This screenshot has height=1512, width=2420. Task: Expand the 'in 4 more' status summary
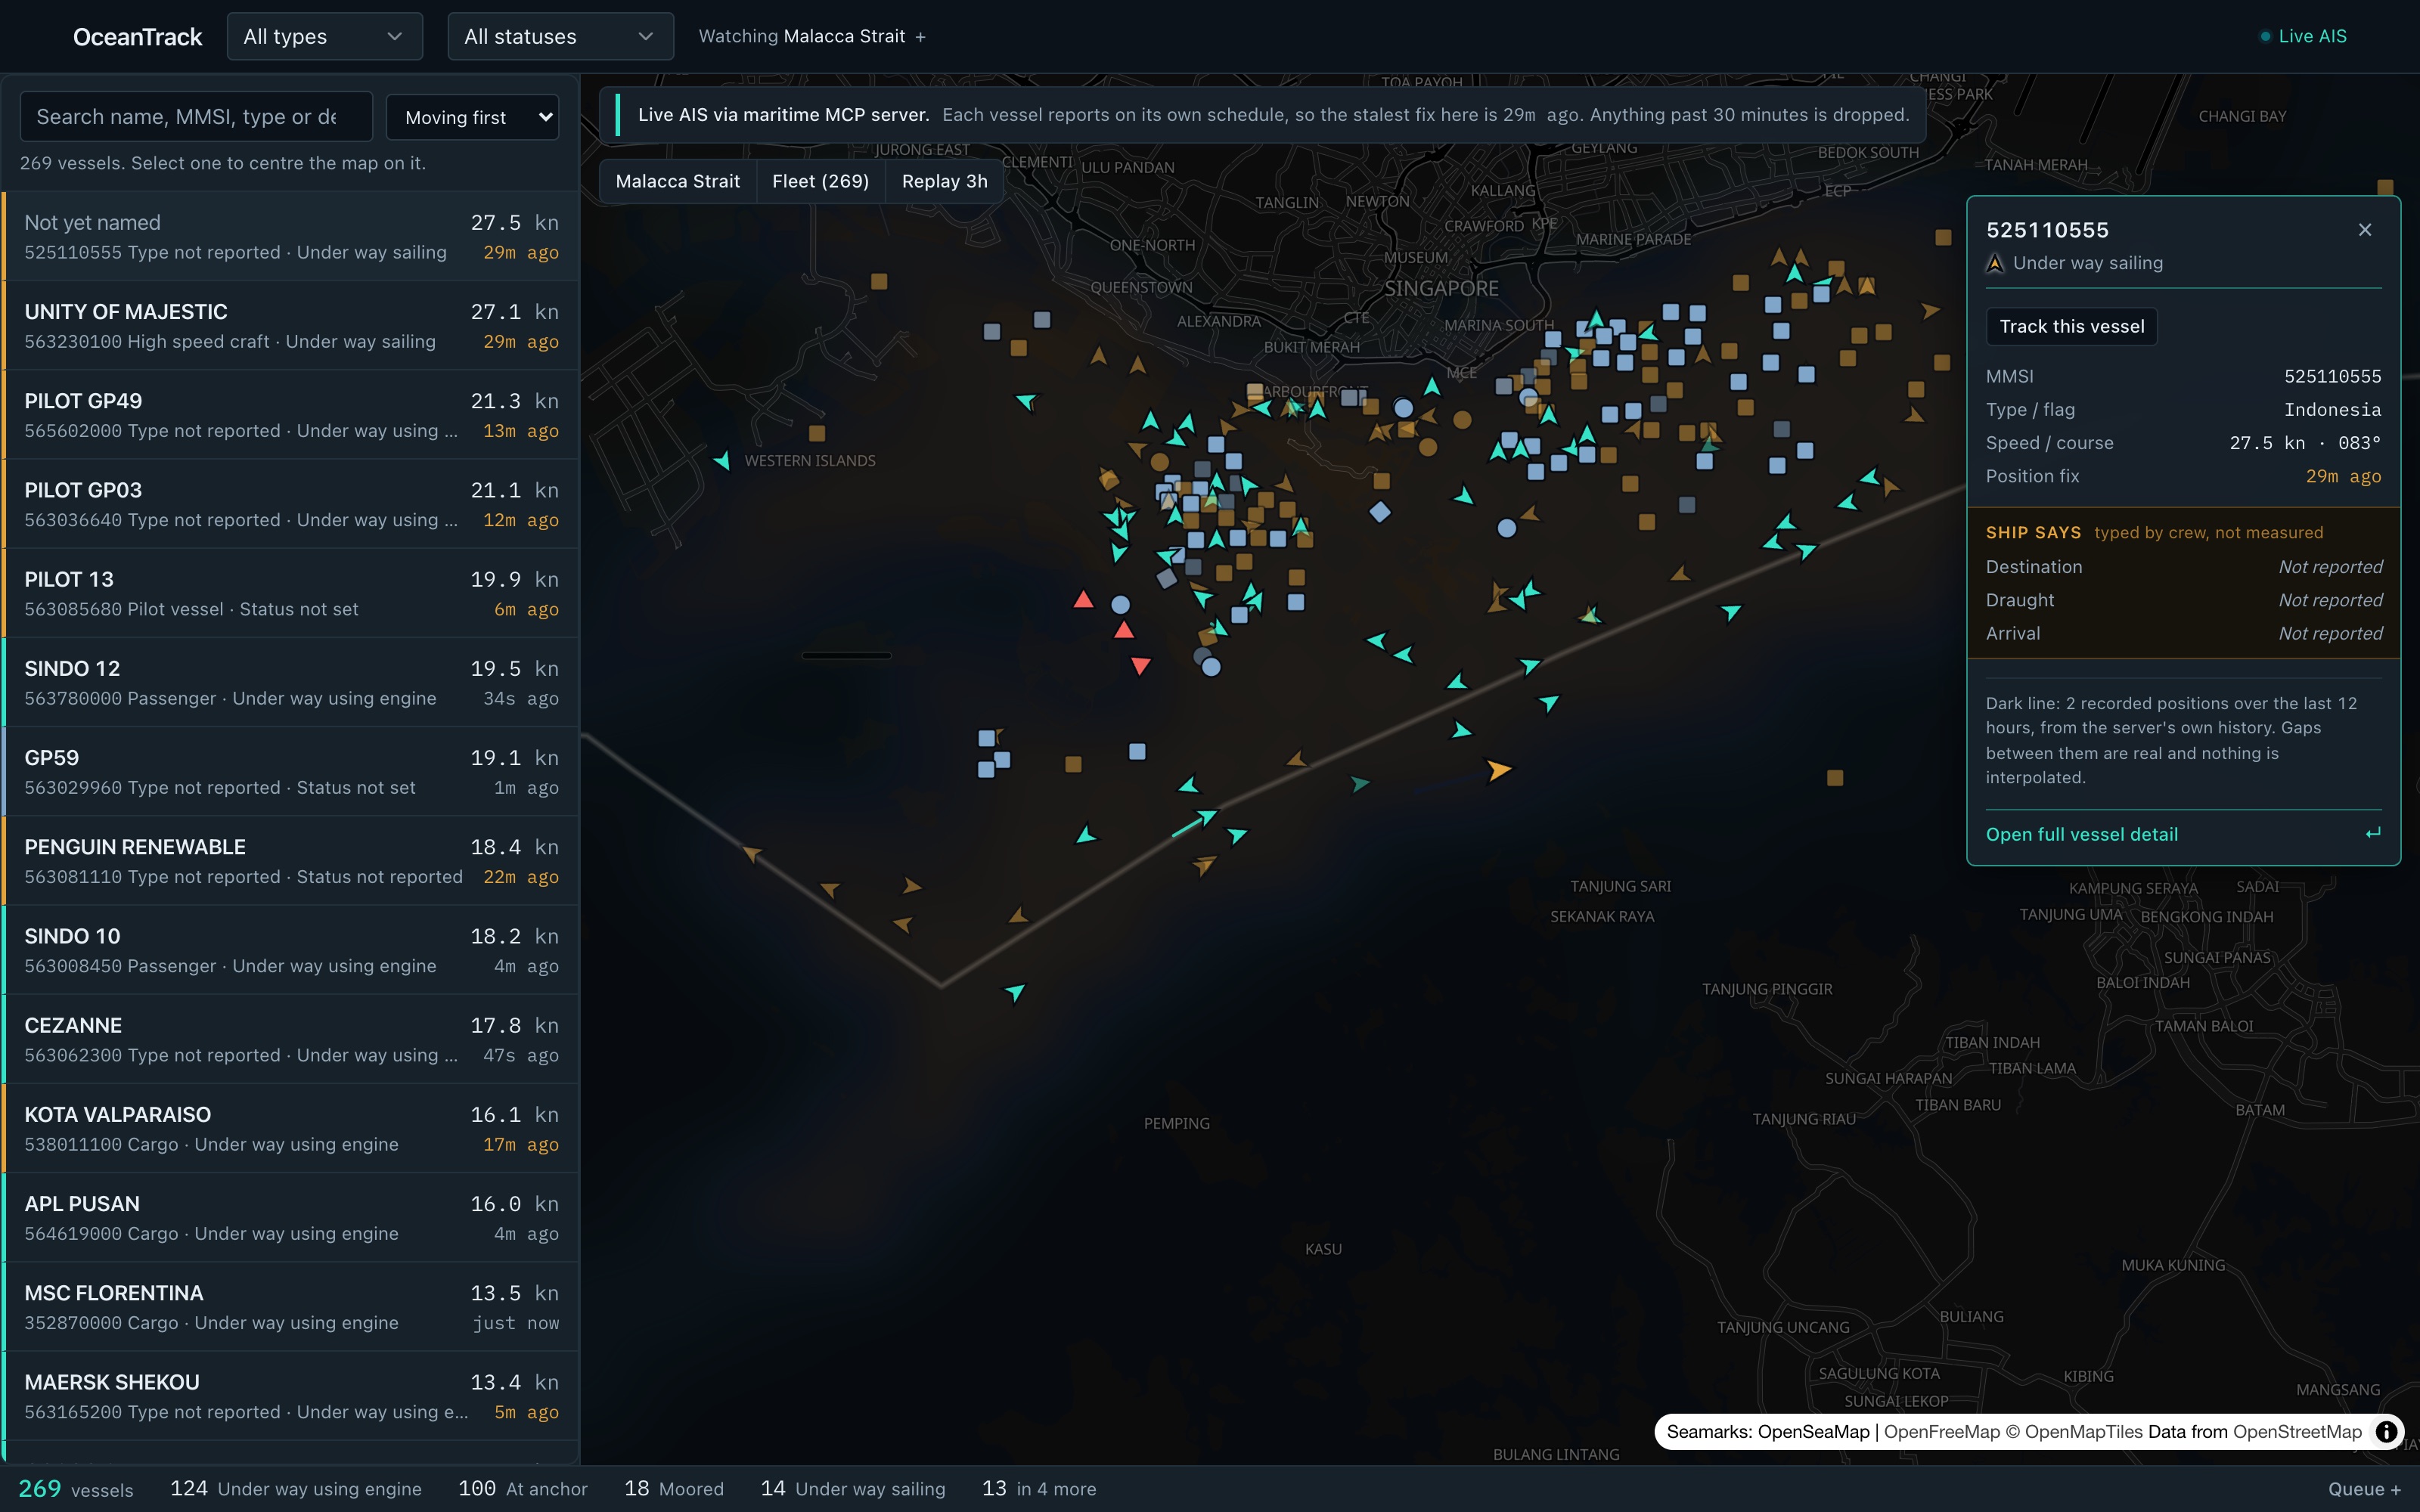(x=1039, y=1489)
